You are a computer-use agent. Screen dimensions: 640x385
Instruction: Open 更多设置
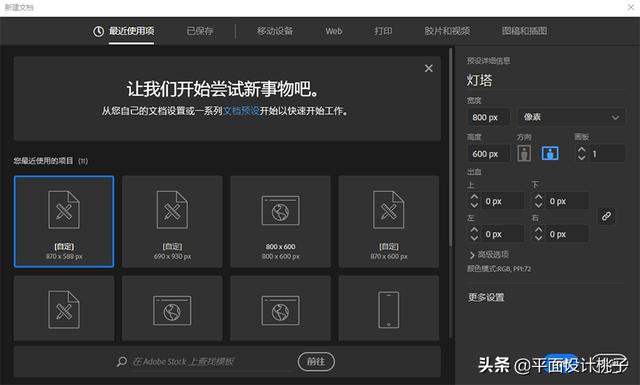486,297
